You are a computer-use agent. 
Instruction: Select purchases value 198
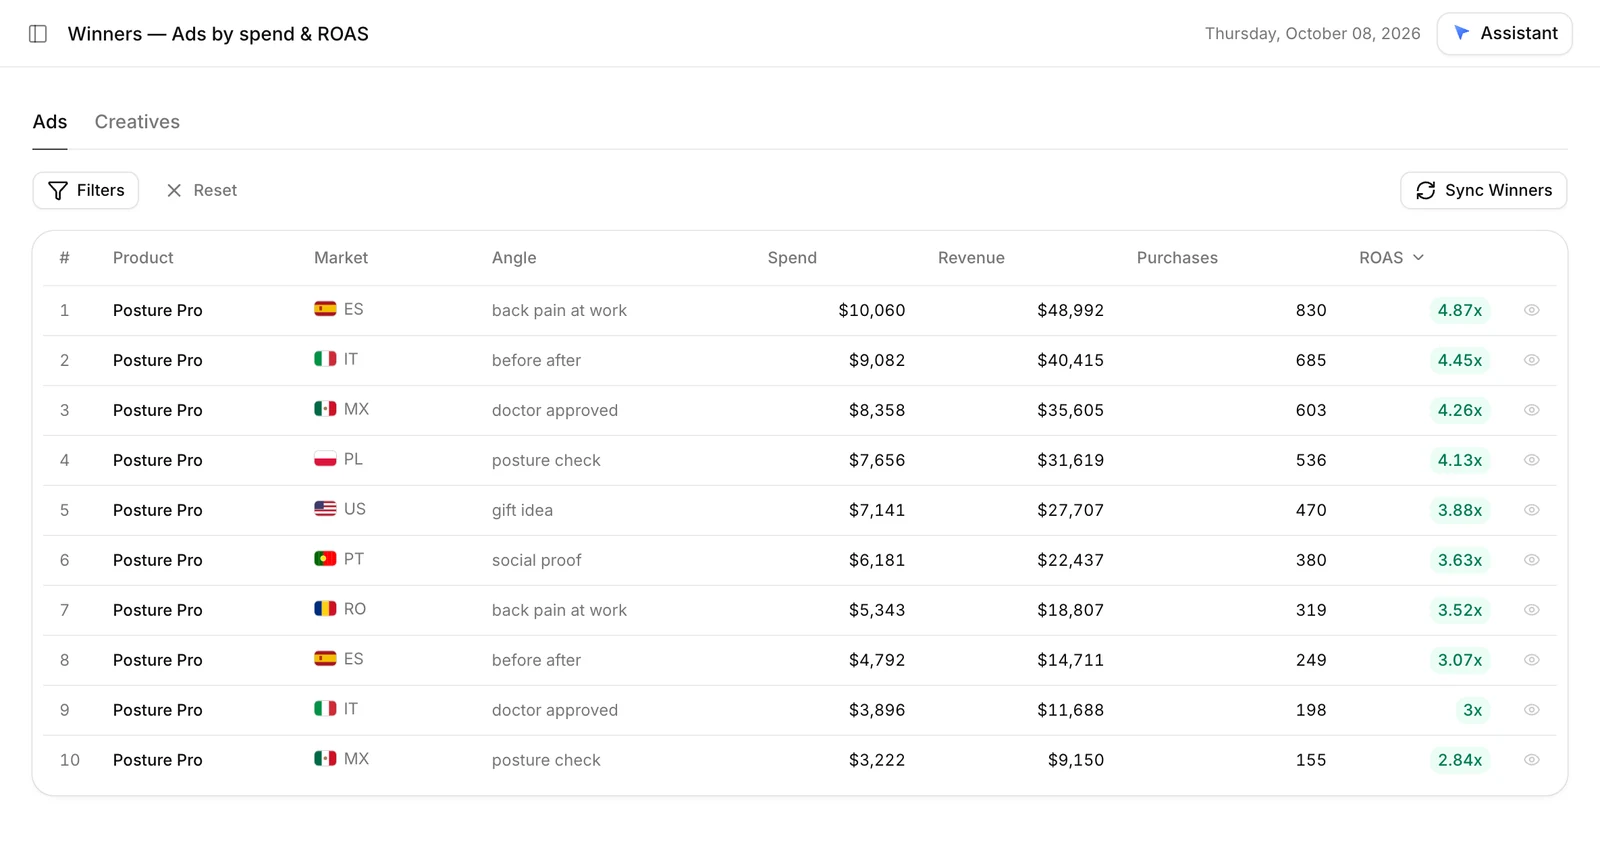click(1311, 710)
